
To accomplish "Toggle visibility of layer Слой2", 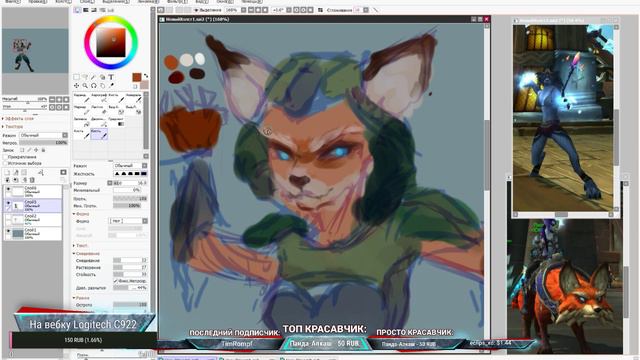I will [x=8, y=218].
